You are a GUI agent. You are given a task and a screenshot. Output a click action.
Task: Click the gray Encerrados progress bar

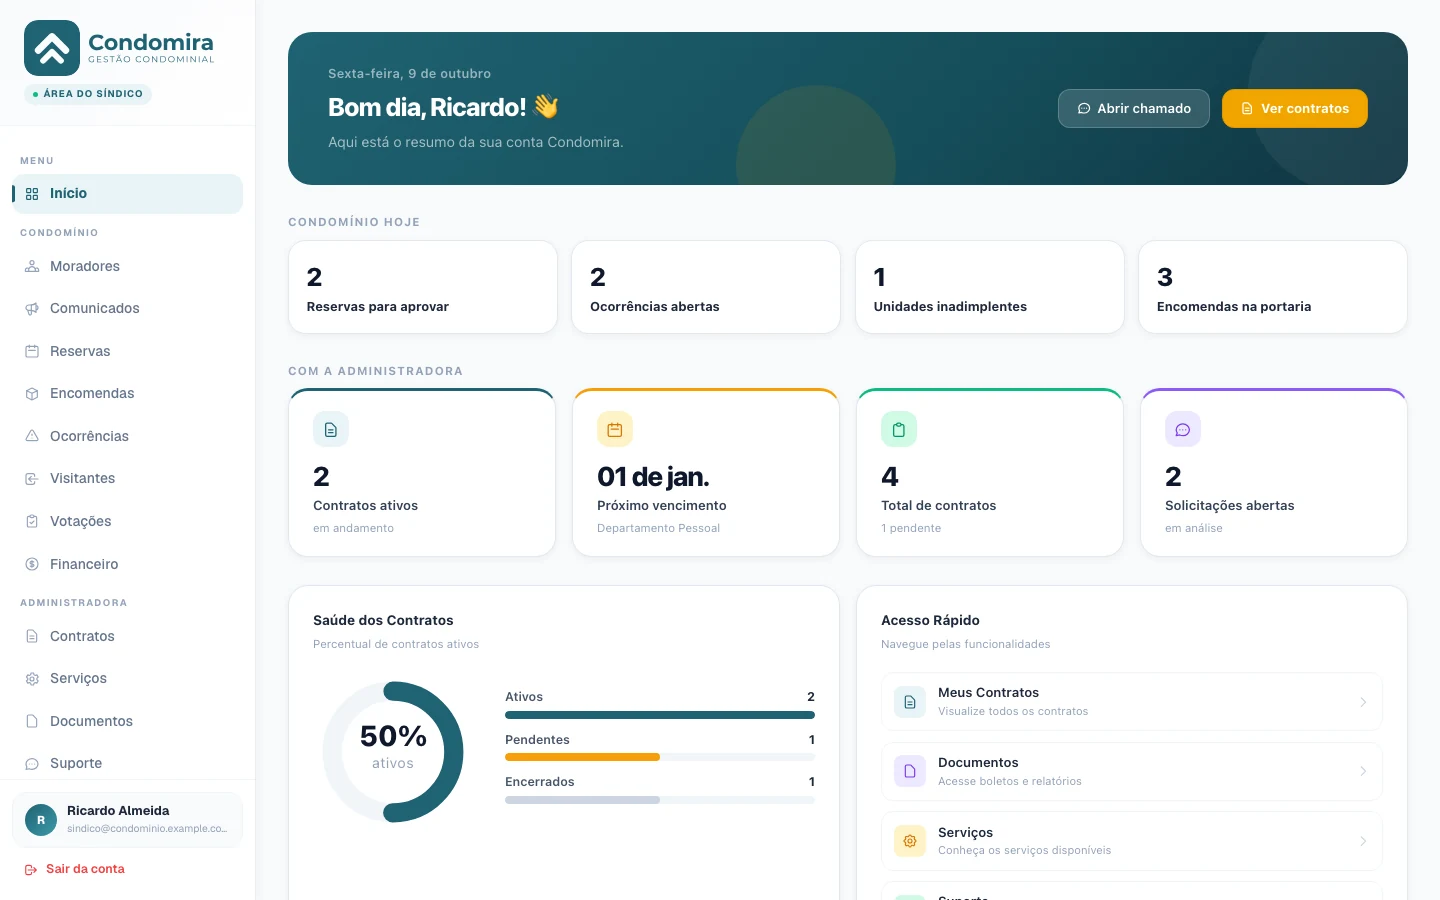pos(582,800)
